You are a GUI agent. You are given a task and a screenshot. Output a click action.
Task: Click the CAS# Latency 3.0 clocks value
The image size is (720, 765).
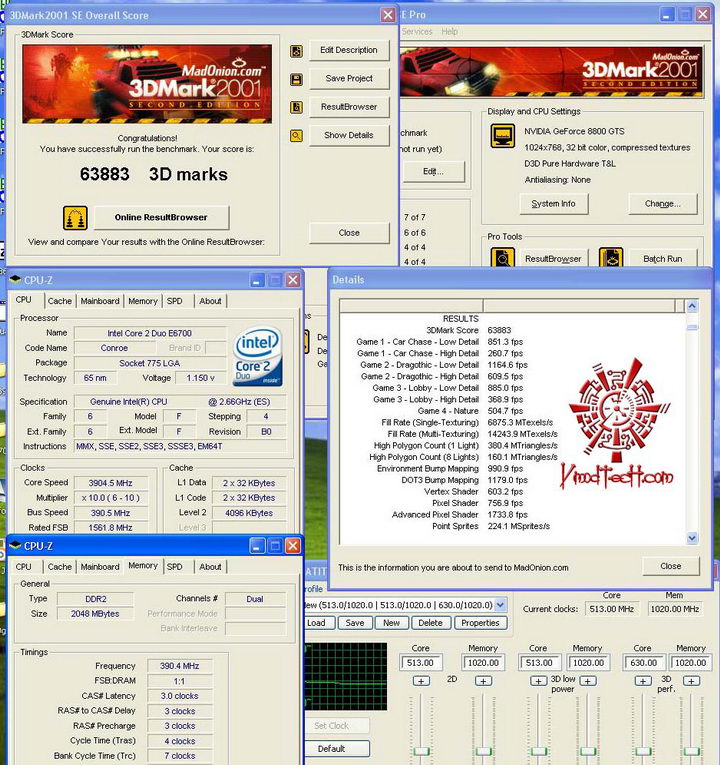coord(180,696)
